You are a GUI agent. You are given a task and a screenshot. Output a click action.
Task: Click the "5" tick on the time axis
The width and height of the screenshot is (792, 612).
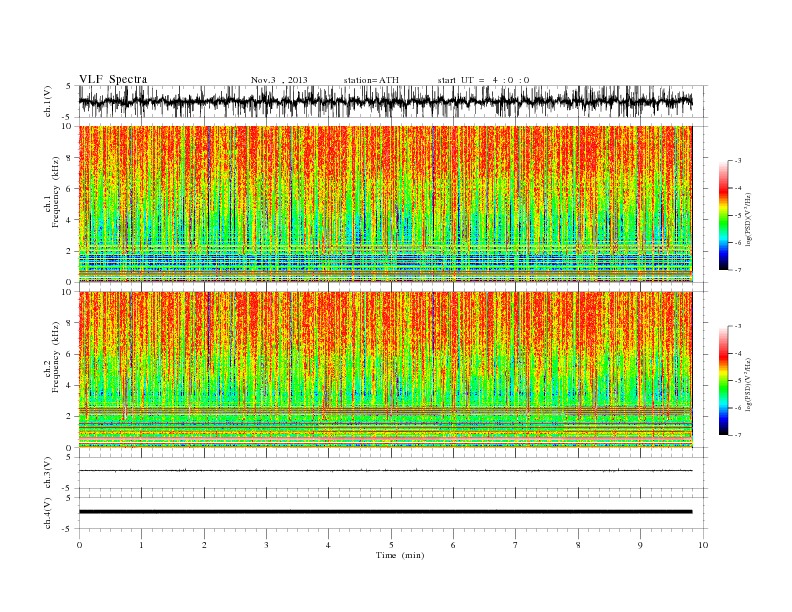[x=391, y=545]
